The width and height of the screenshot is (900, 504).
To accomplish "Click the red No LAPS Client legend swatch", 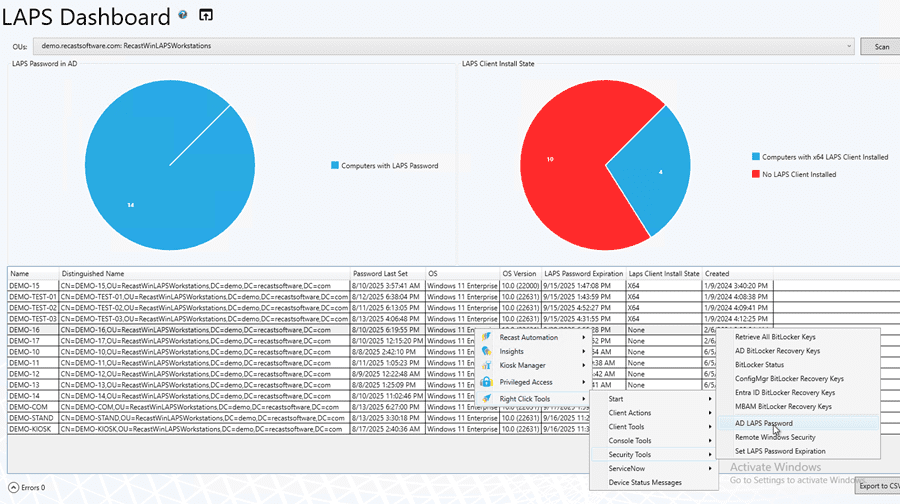I will pyautogui.click(x=755, y=174).
